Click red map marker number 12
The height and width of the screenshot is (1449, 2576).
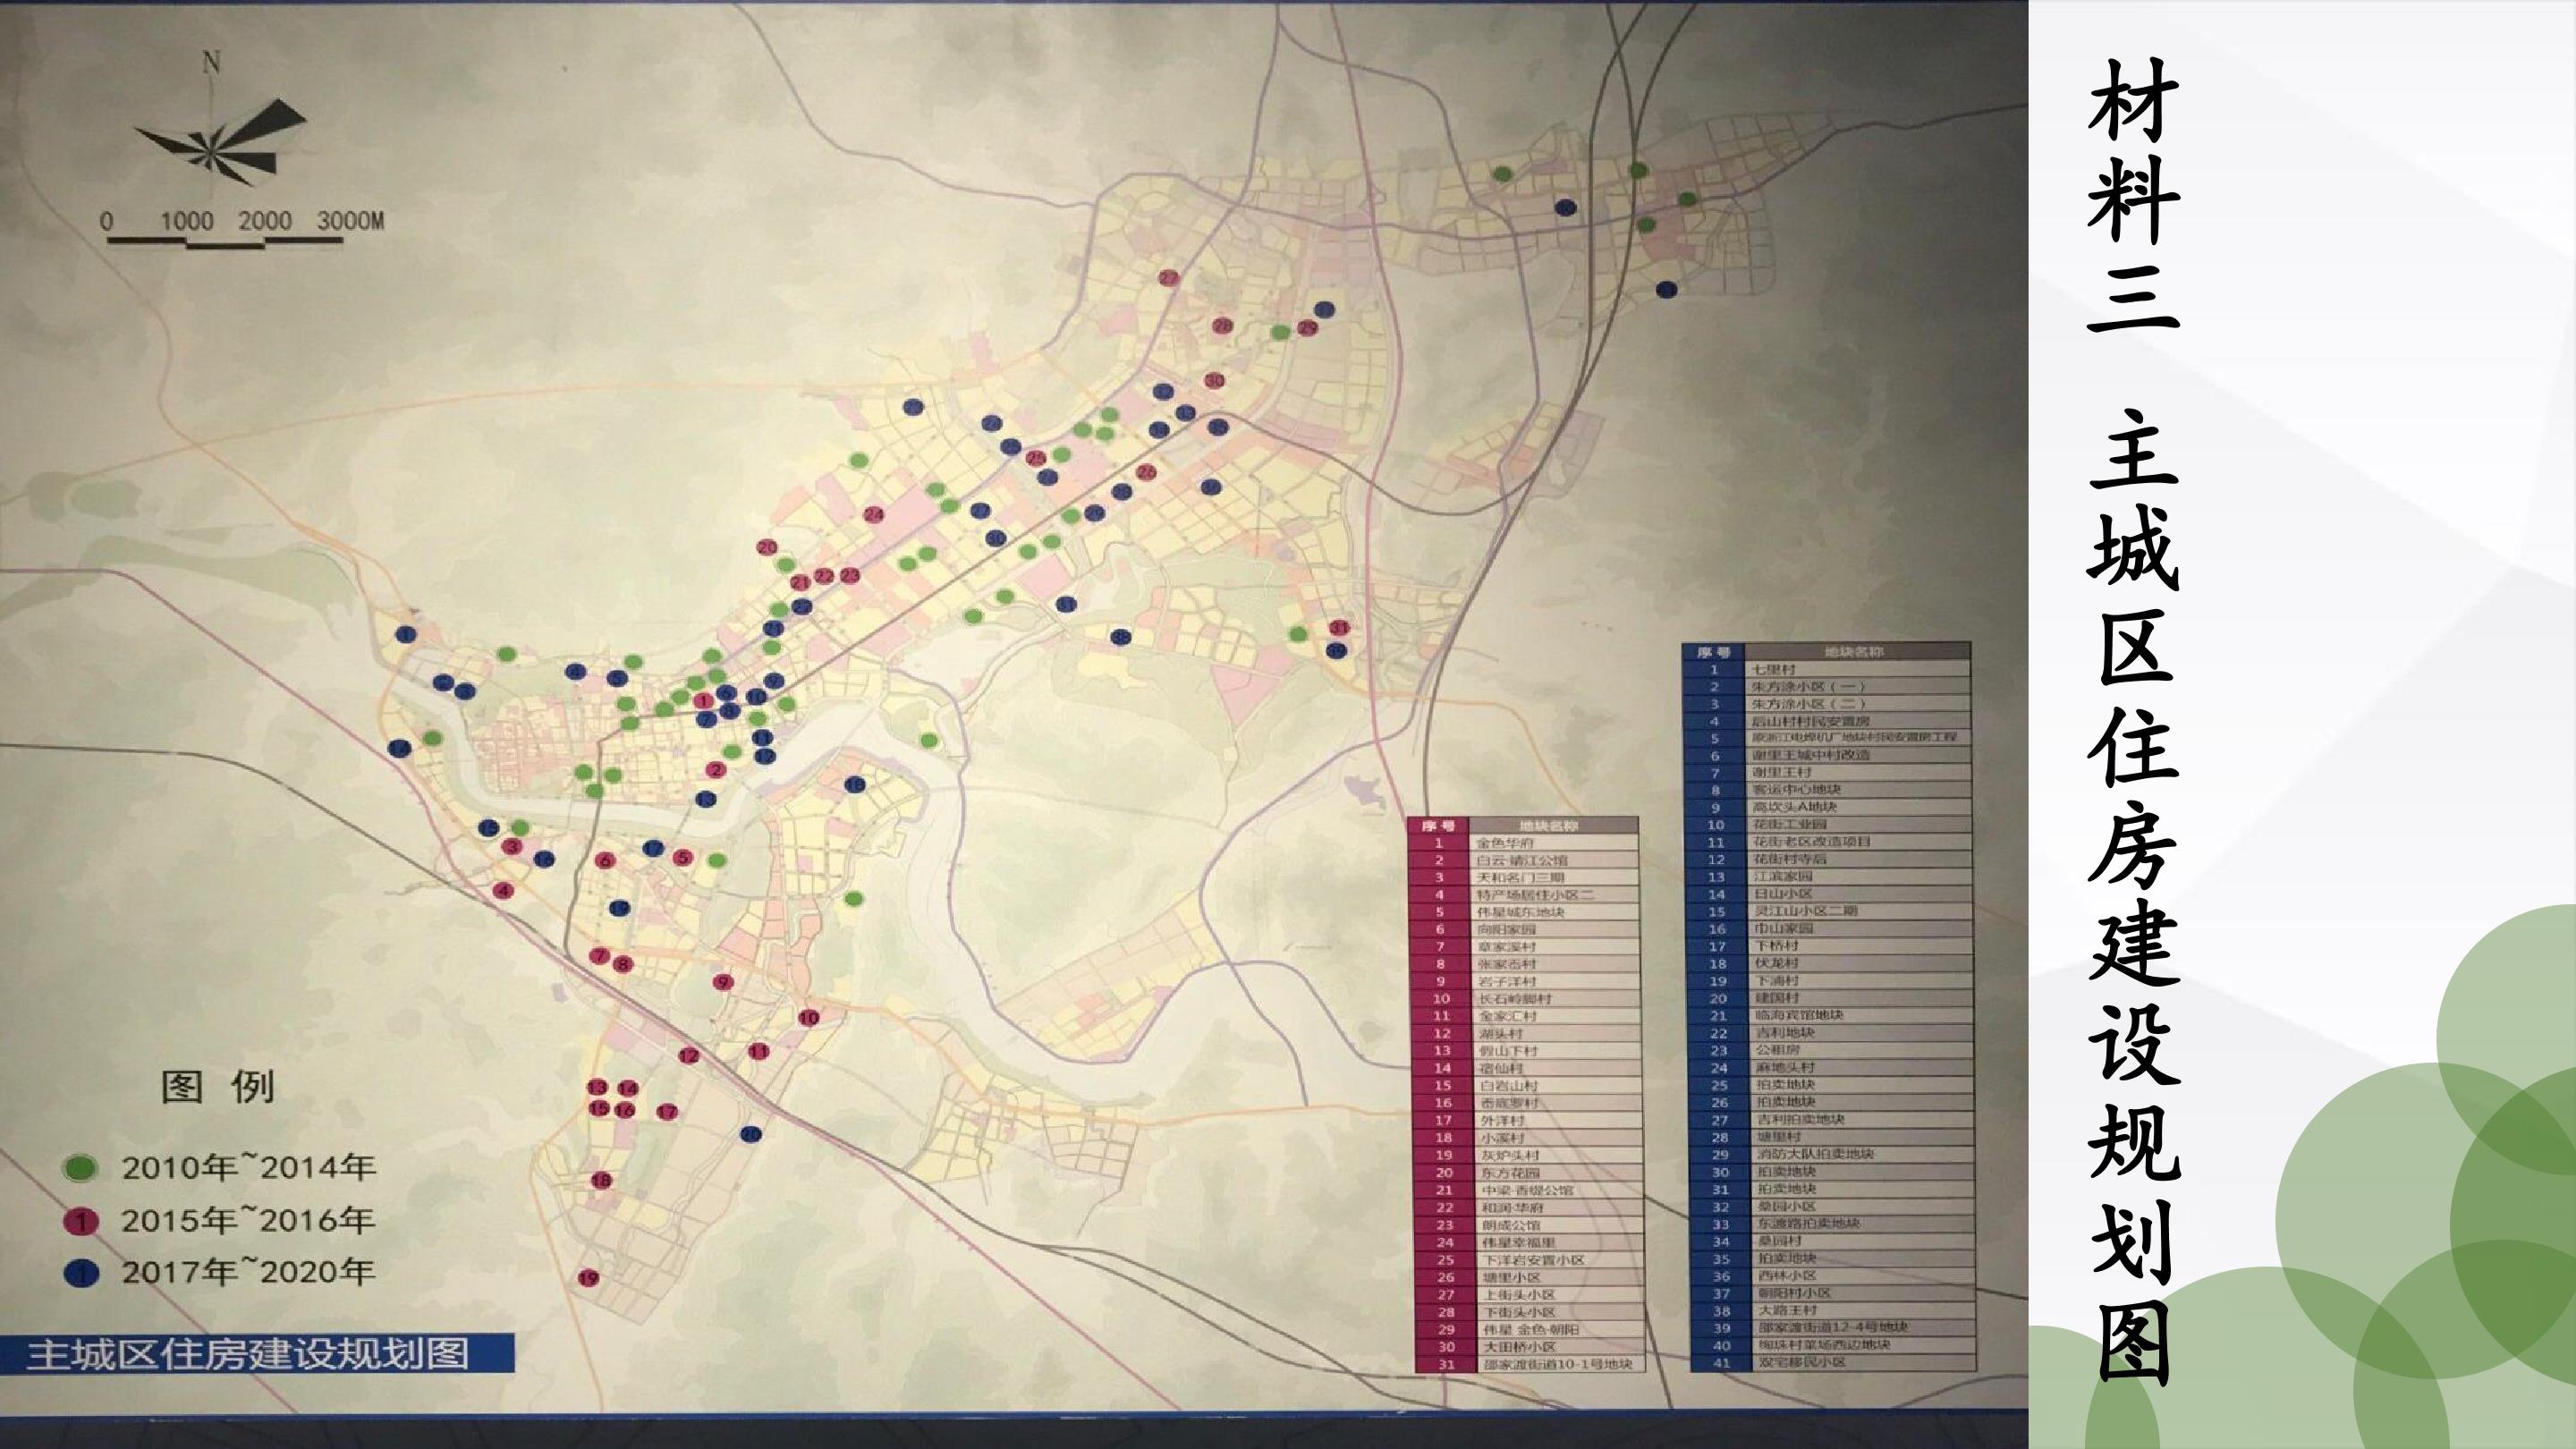click(689, 1055)
